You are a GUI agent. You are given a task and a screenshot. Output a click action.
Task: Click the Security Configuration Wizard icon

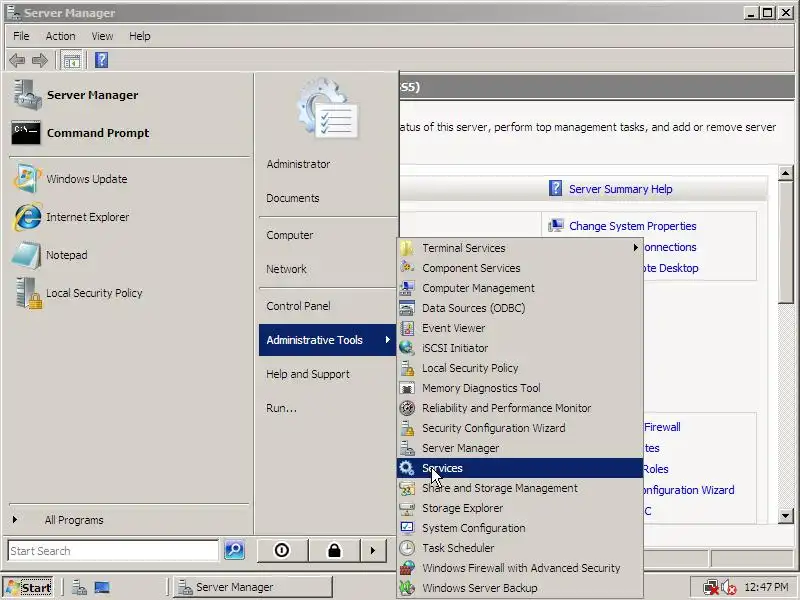(407, 428)
